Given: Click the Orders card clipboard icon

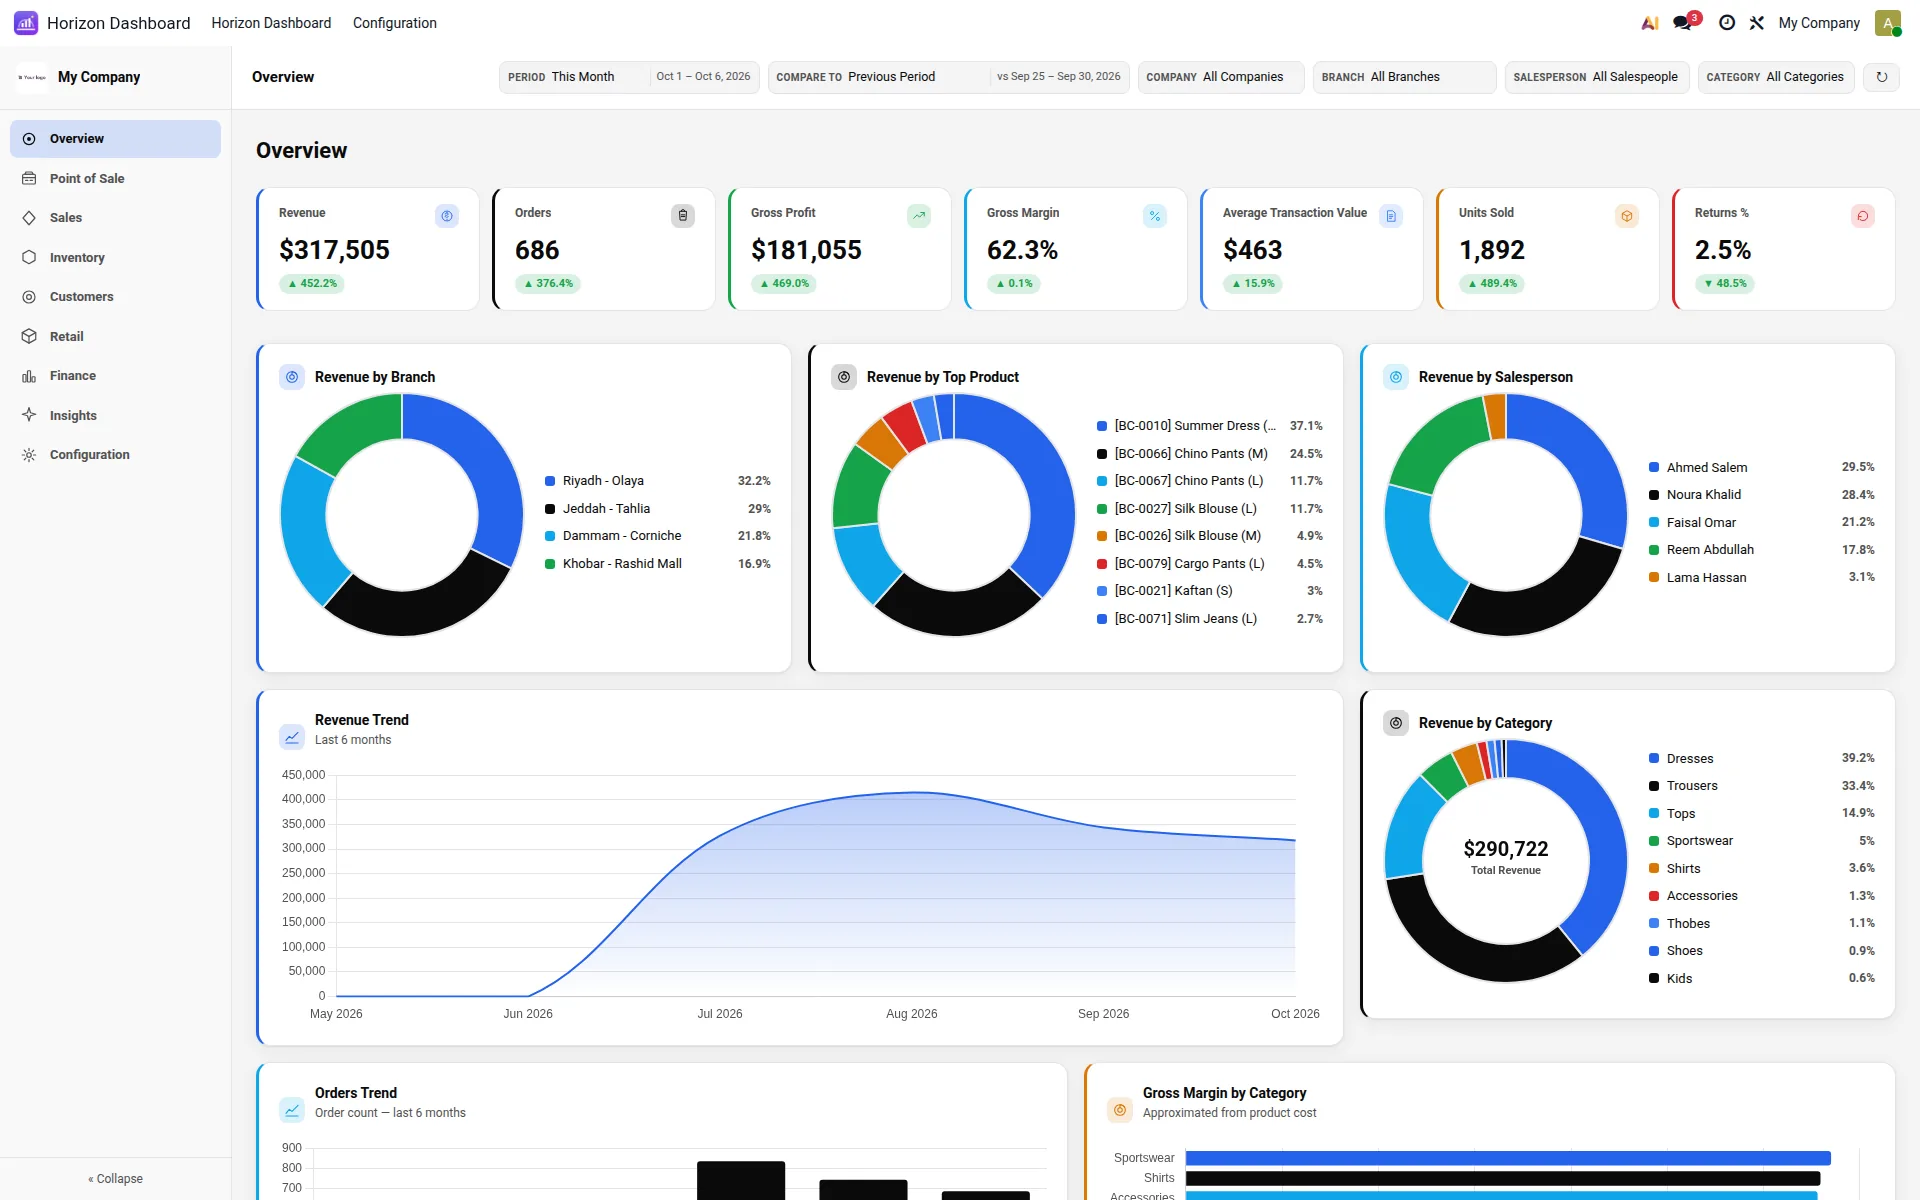Looking at the screenshot, I should [x=683, y=216].
